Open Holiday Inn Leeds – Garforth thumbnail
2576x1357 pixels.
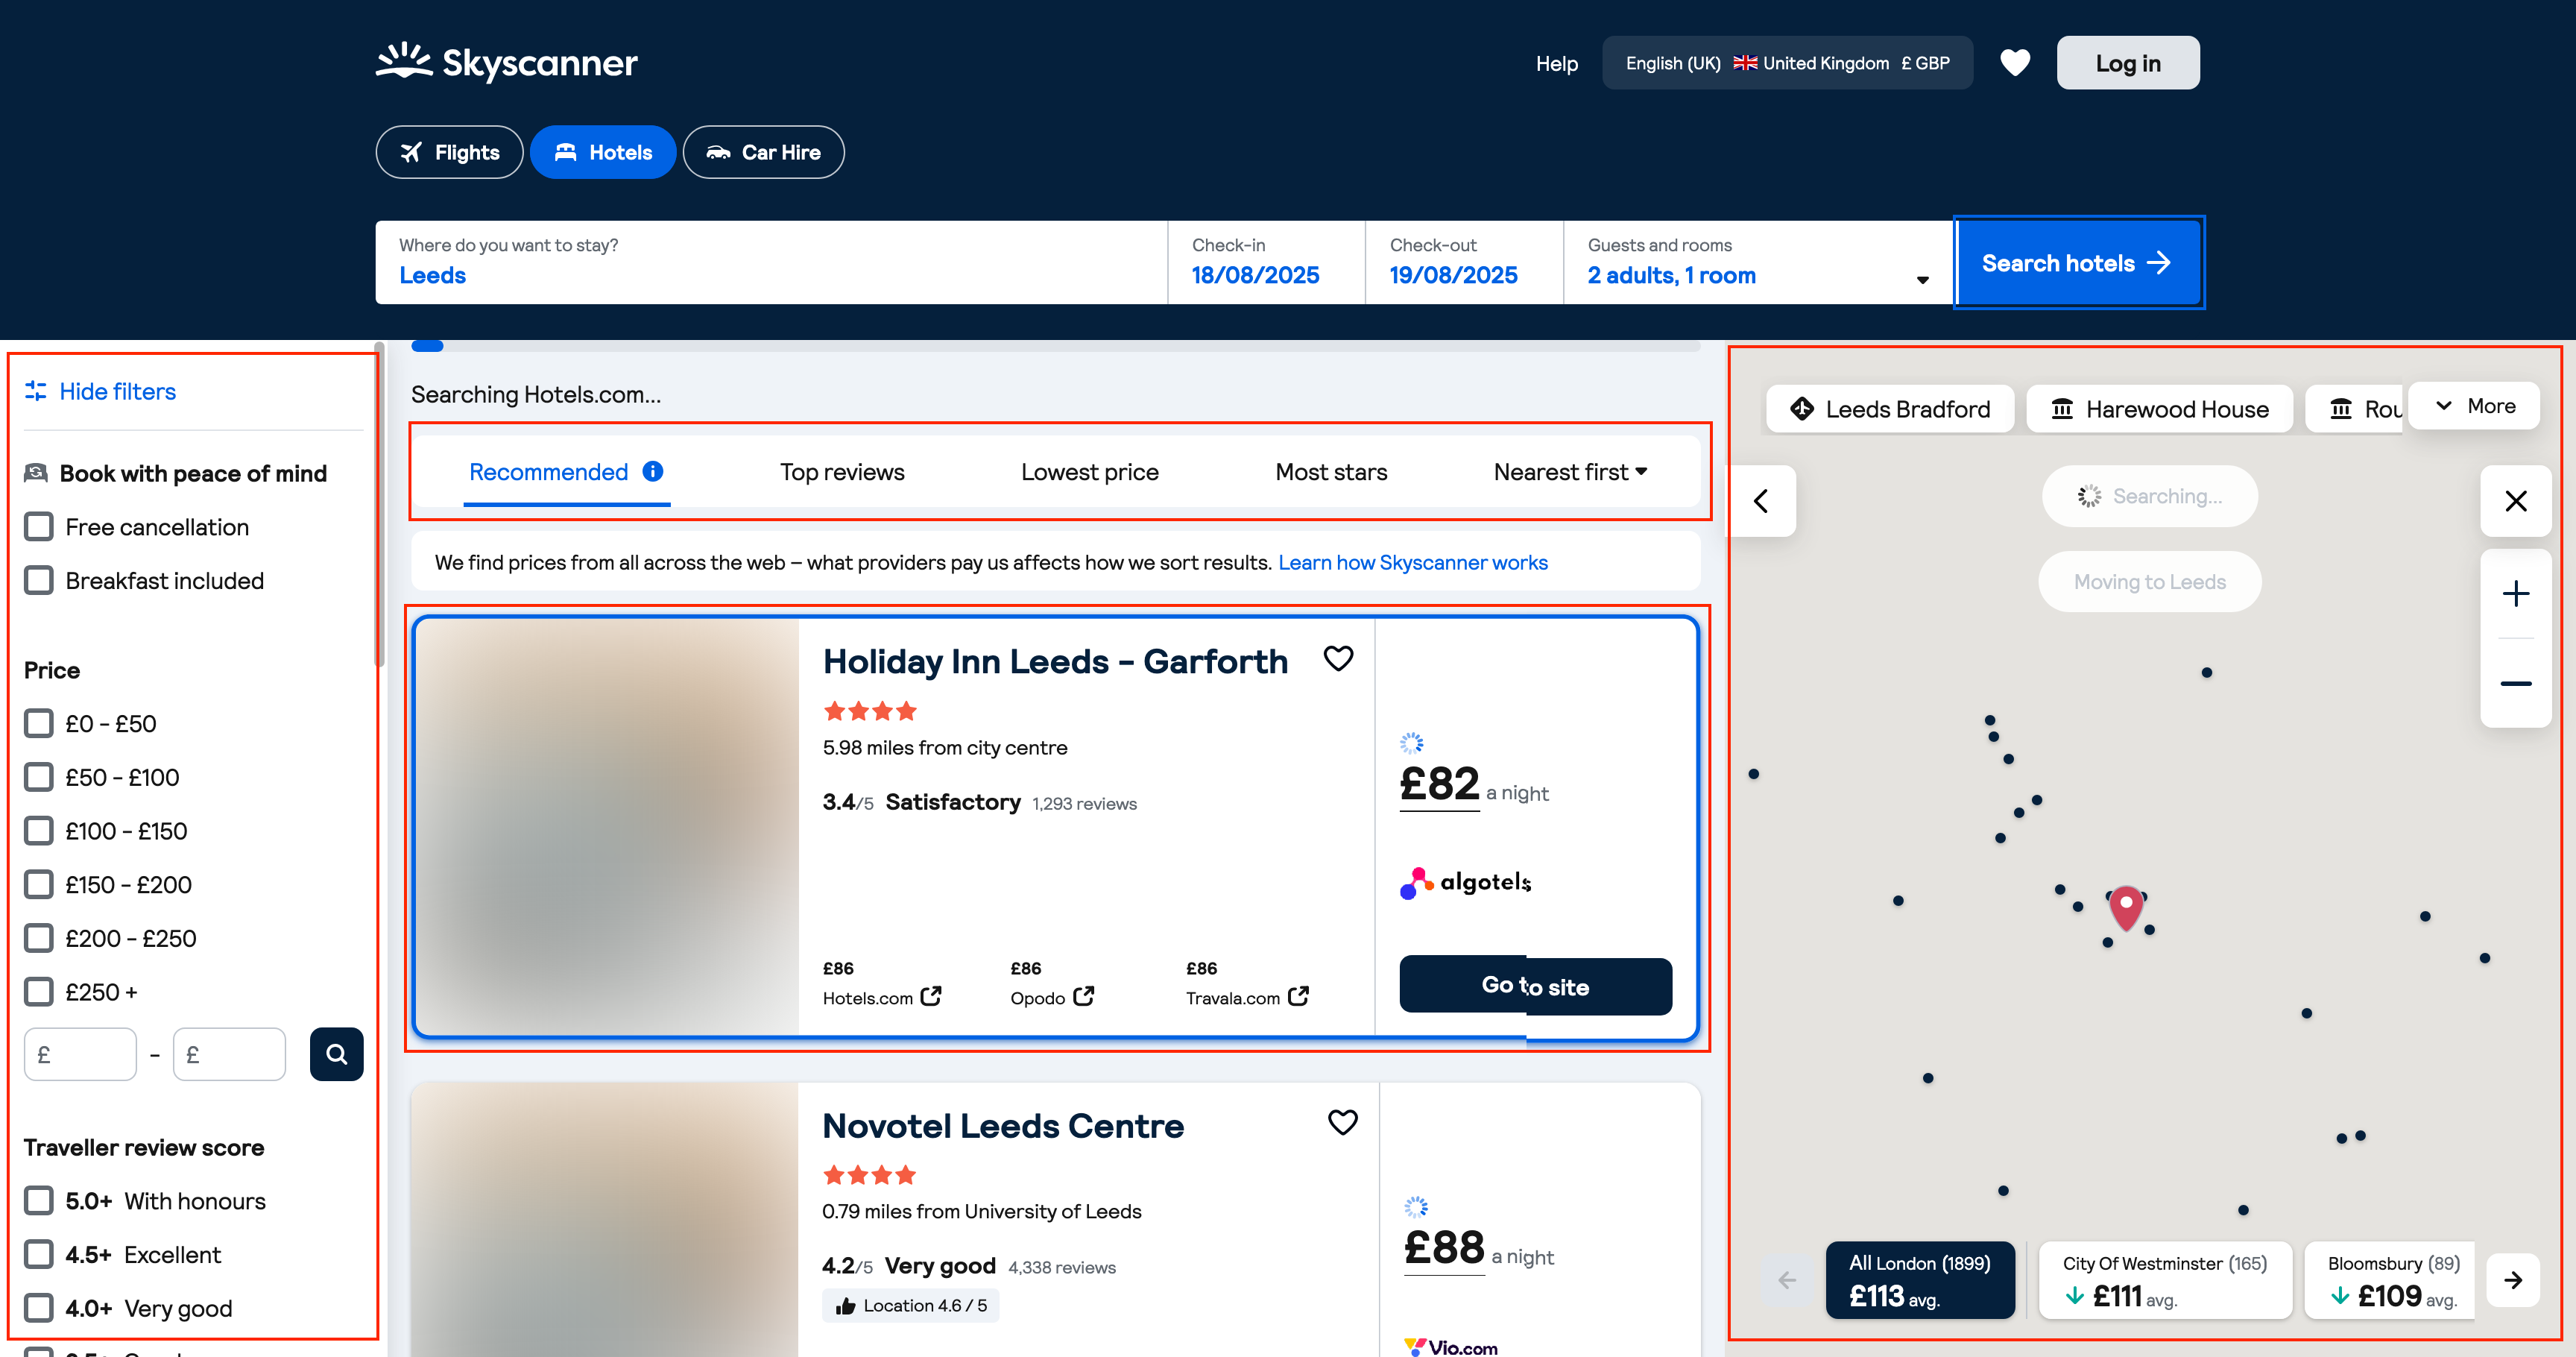[607, 827]
